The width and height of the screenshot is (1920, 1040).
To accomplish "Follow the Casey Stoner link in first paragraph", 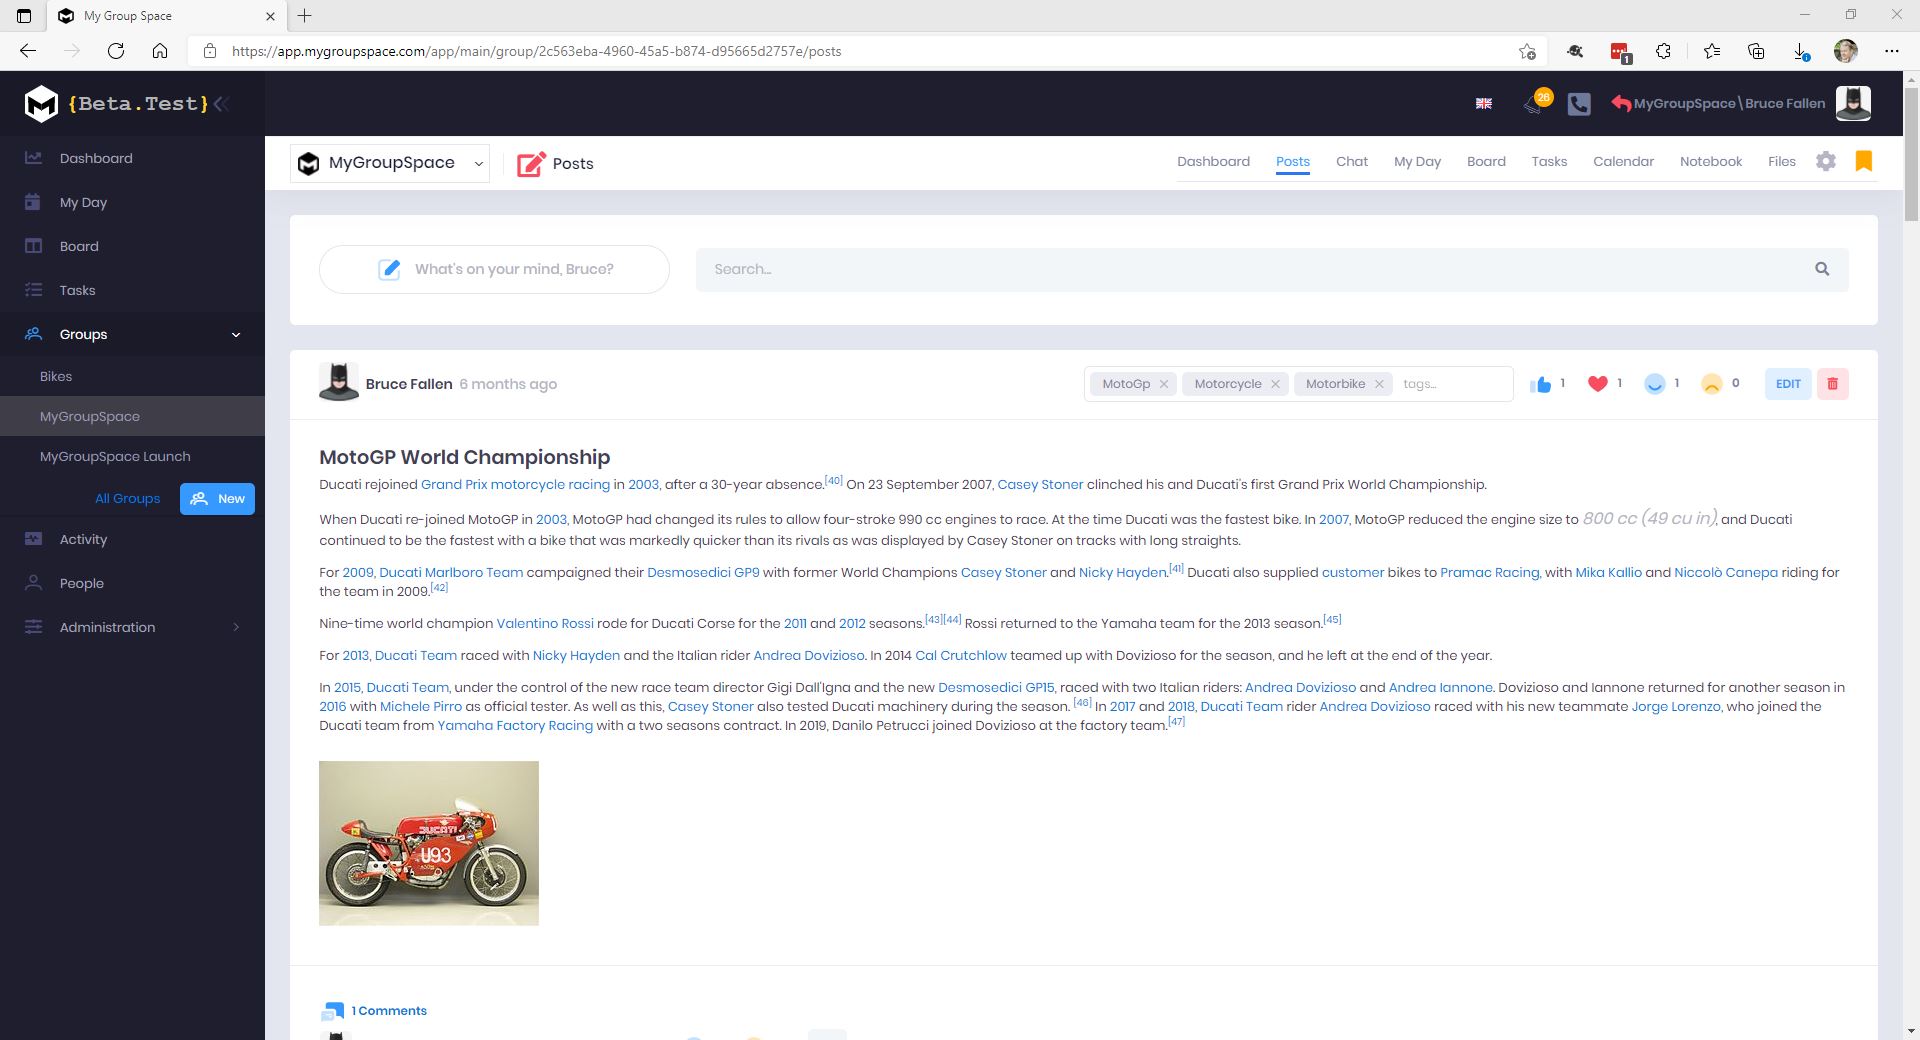I will coord(1040,485).
